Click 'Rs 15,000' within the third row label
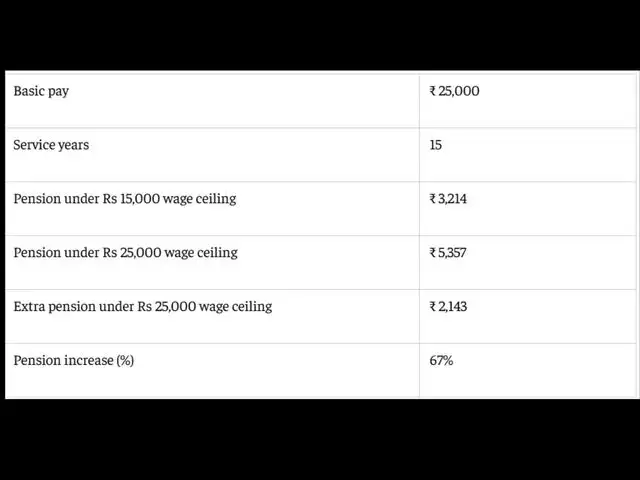Image resolution: width=640 pixels, height=480 pixels. (131, 199)
